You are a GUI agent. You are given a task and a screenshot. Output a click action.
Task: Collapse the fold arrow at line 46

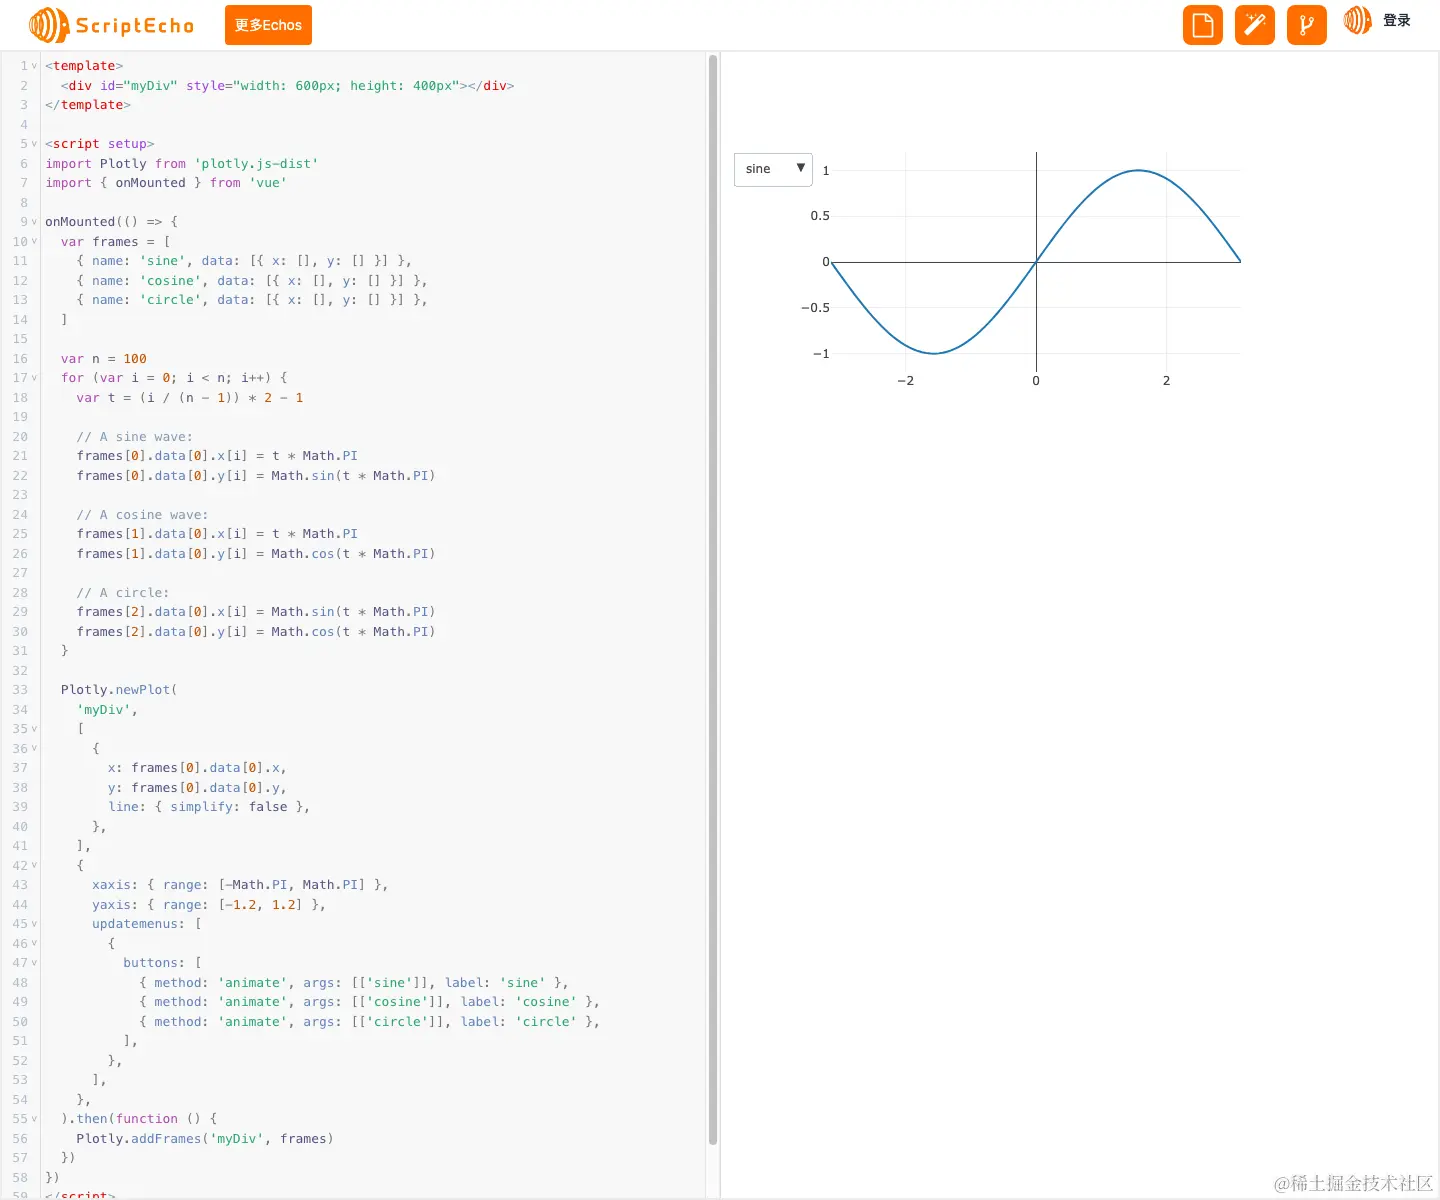click(x=34, y=944)
